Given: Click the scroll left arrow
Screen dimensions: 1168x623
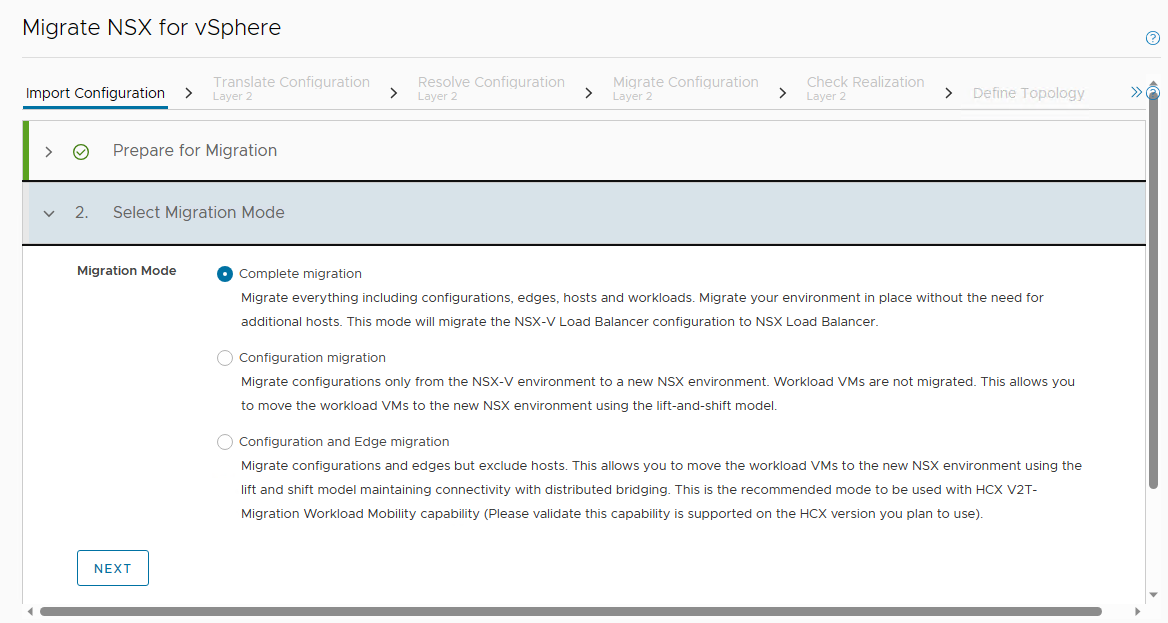Looking at the screenshot, I should tap(31, 612).
